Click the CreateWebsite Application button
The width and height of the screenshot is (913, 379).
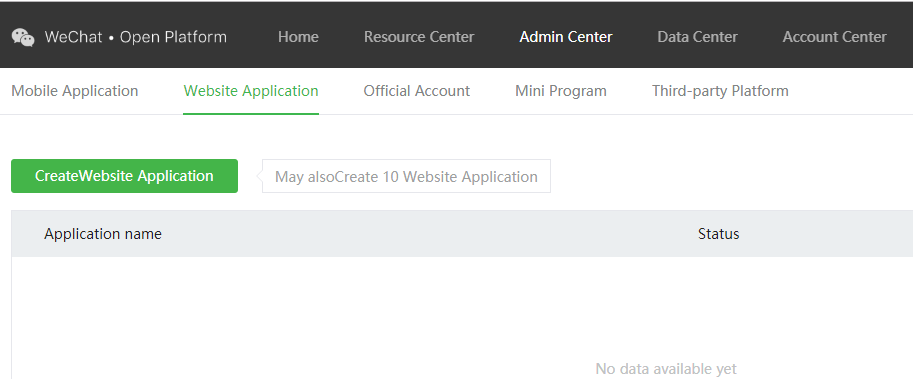click(125, 176)
